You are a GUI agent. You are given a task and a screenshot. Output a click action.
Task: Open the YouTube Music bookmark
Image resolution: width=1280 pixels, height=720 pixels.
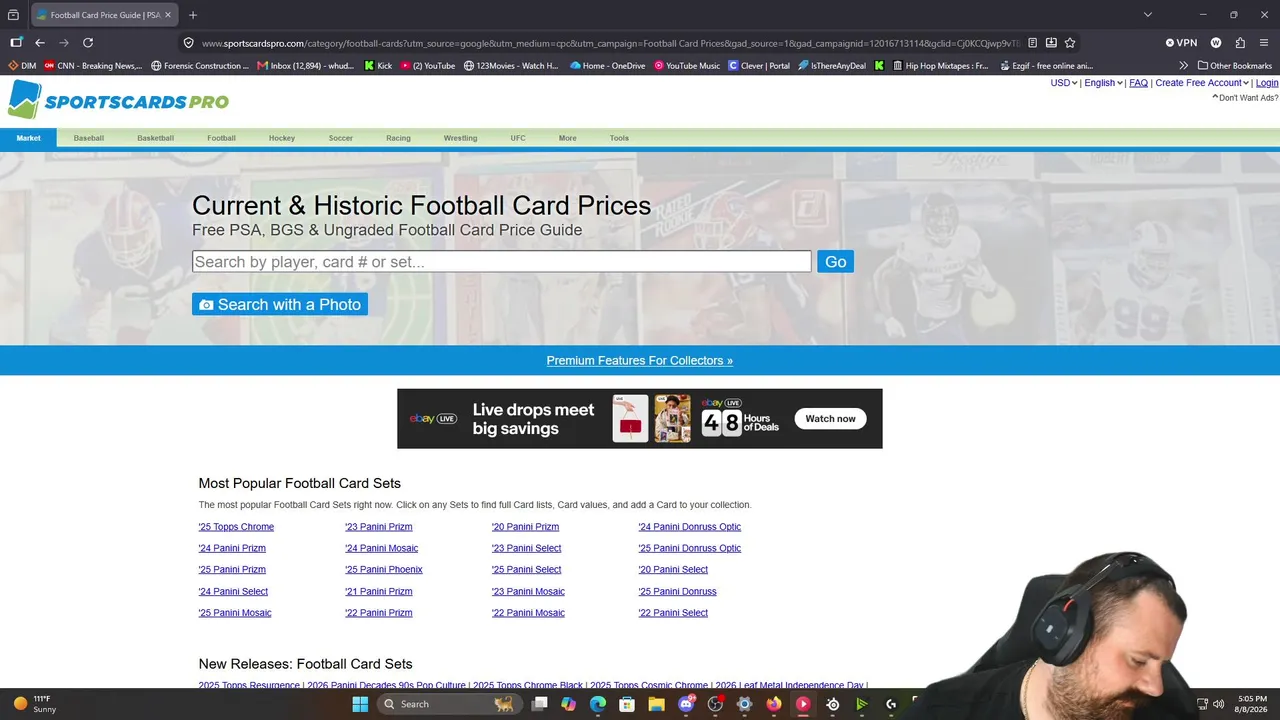[x=687, y=66]
